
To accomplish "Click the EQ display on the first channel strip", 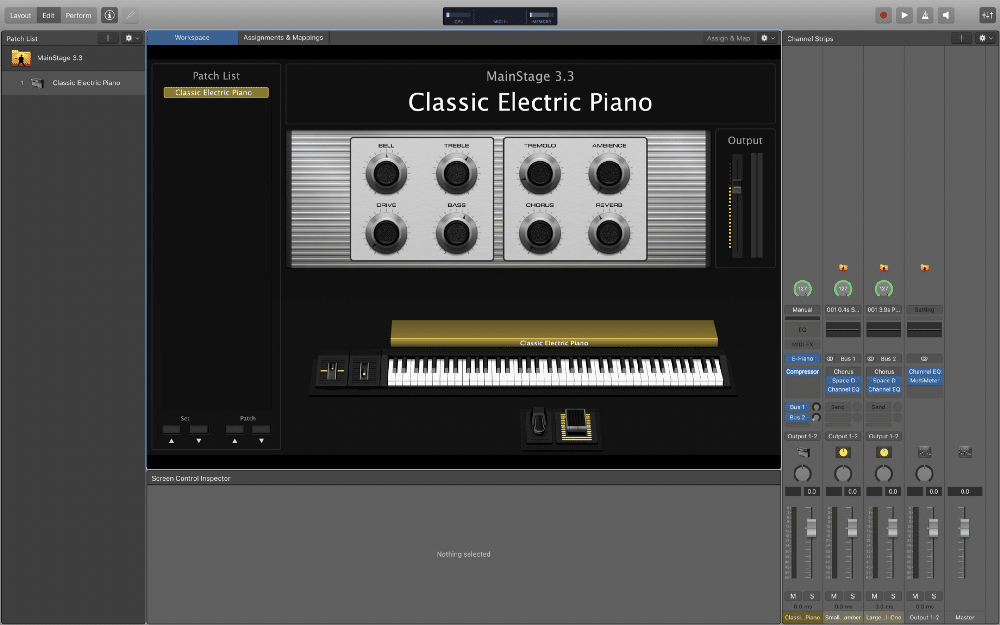I will point(802,330).
